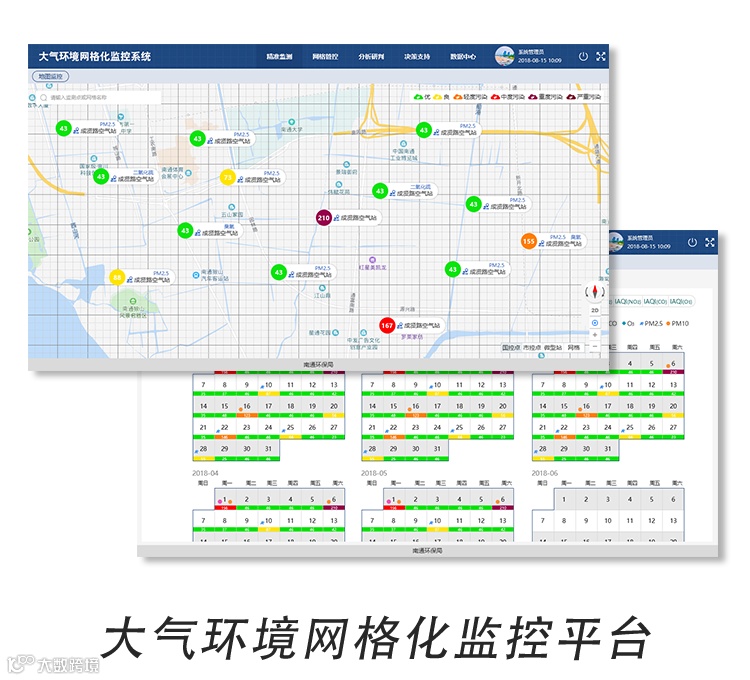Viewport: 750px width, 680px height.
Task: Switch to the IAQI(CO) tab
Action: click(x=655, y=302)
